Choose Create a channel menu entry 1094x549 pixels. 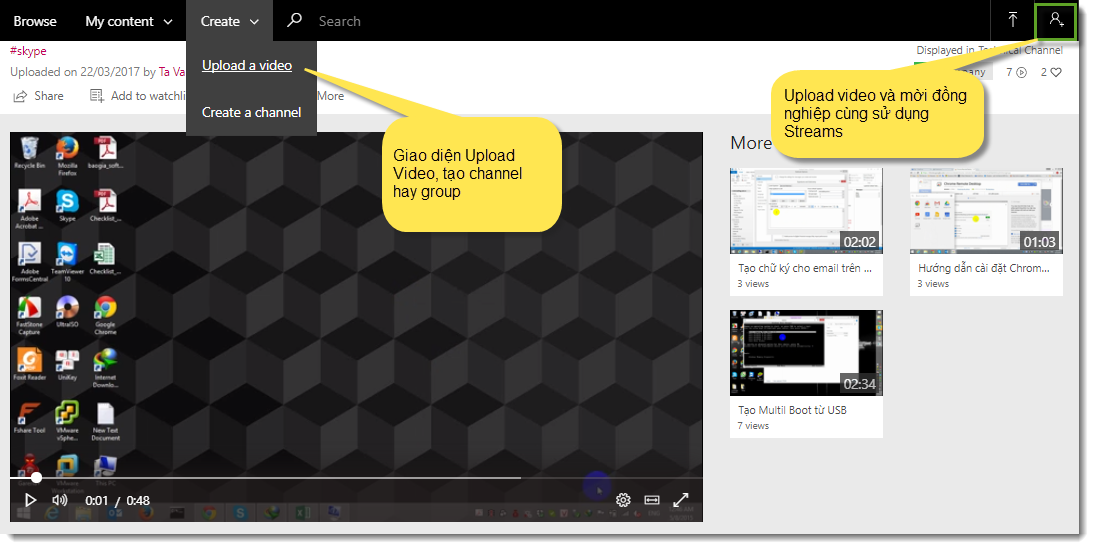point(251,112)
